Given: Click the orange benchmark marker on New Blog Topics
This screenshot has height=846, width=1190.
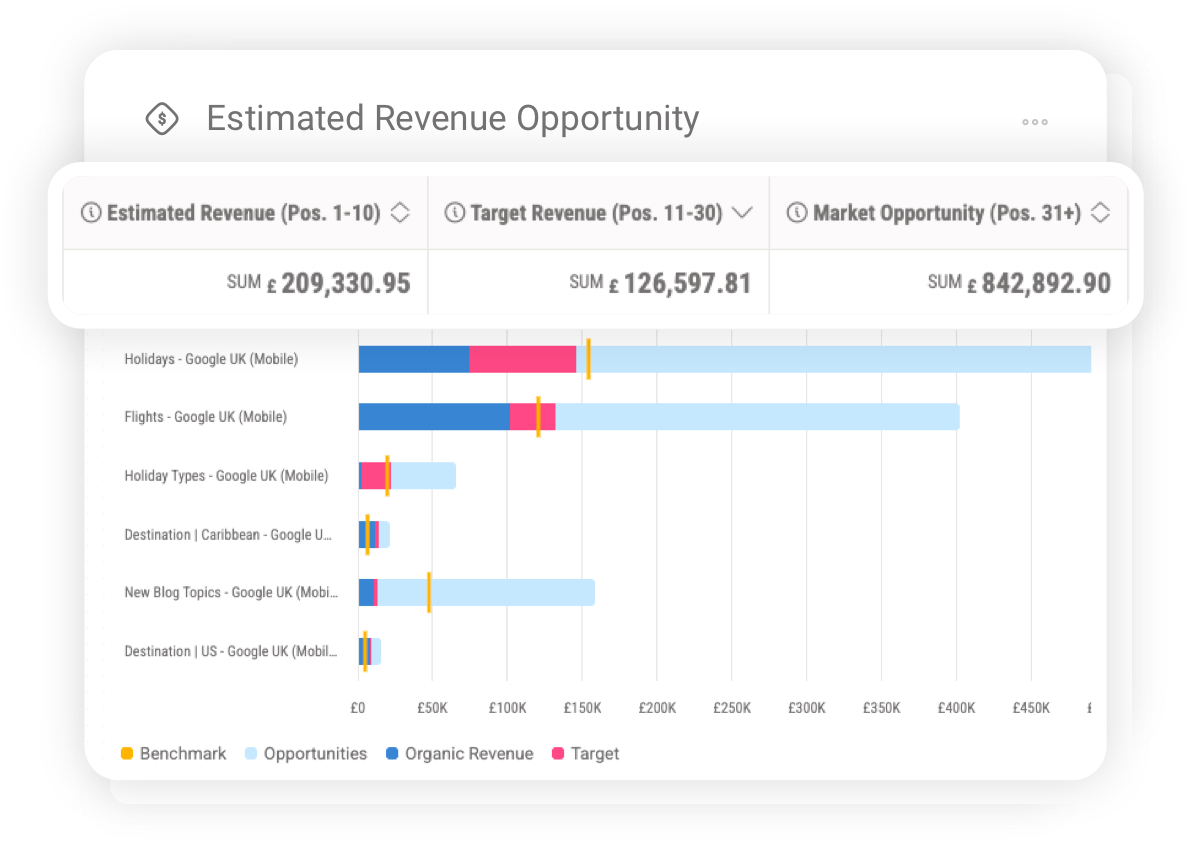Looking at the screenshot, I should [429, 592].
